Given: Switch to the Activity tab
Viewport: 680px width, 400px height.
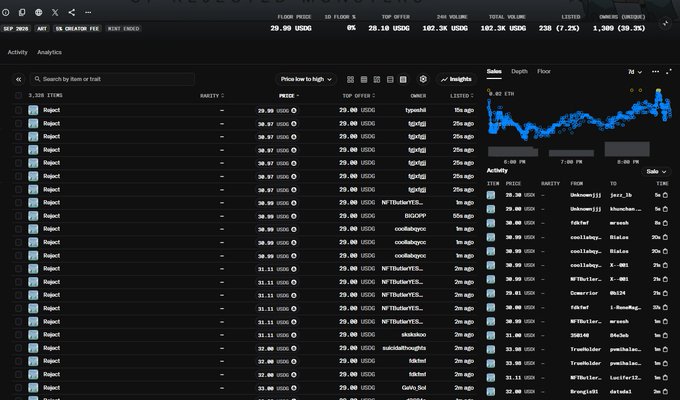Looking at the screenshot, I should pos(17,52).
